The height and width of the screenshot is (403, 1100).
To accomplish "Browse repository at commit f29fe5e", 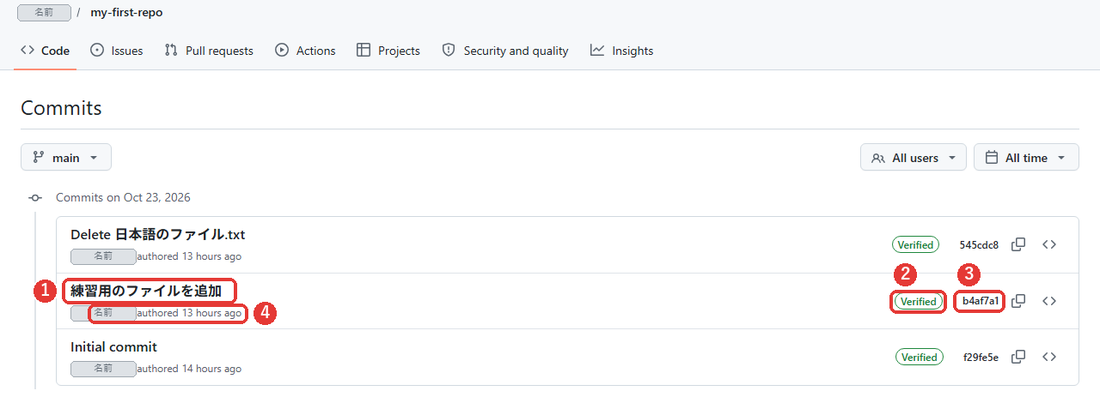I will [1049, 357].
